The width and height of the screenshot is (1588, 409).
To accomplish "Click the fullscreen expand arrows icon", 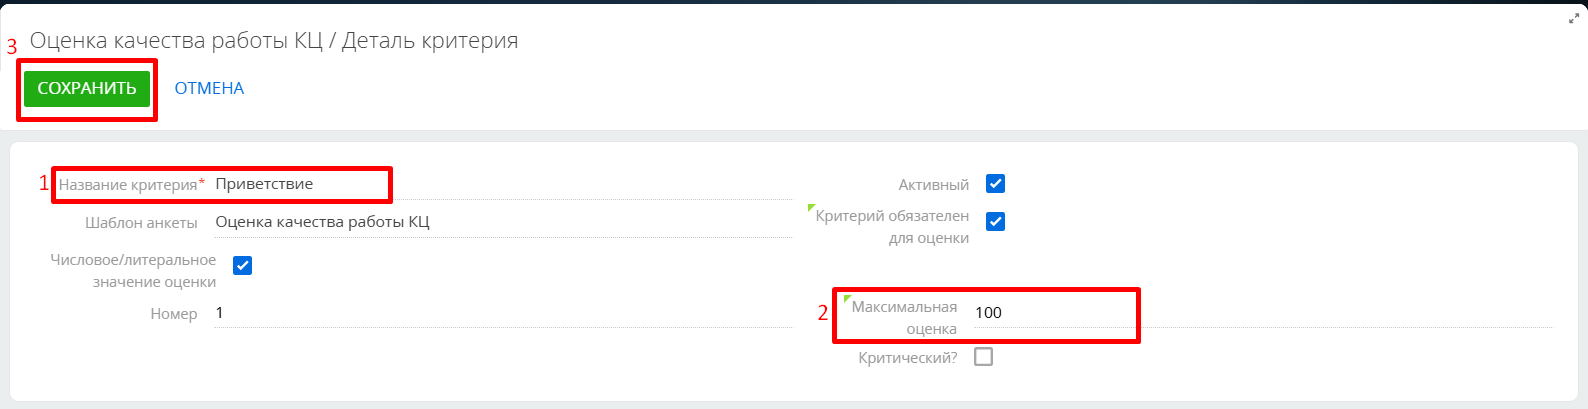I will click(1573, 18).
